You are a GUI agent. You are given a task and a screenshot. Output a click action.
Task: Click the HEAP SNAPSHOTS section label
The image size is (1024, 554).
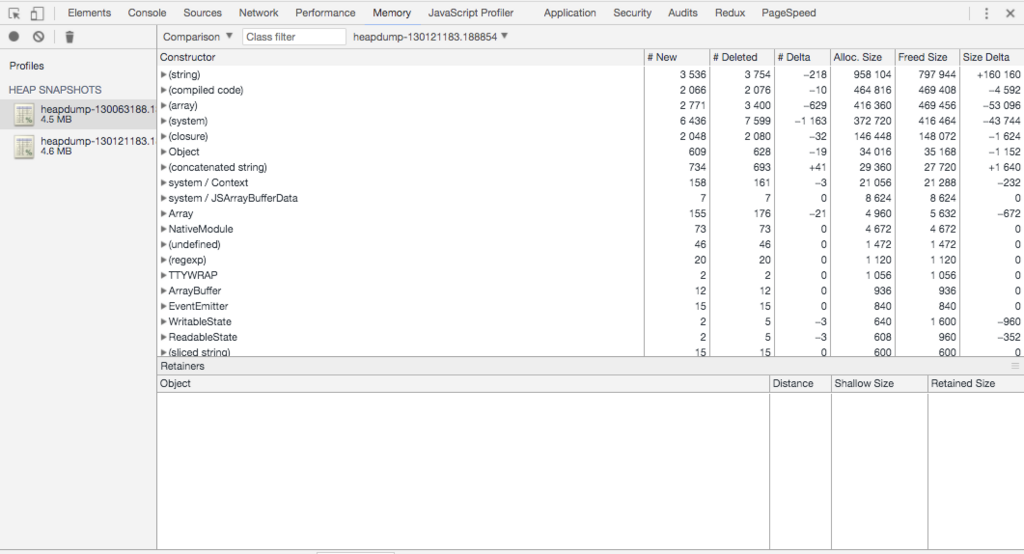[55, 90]
